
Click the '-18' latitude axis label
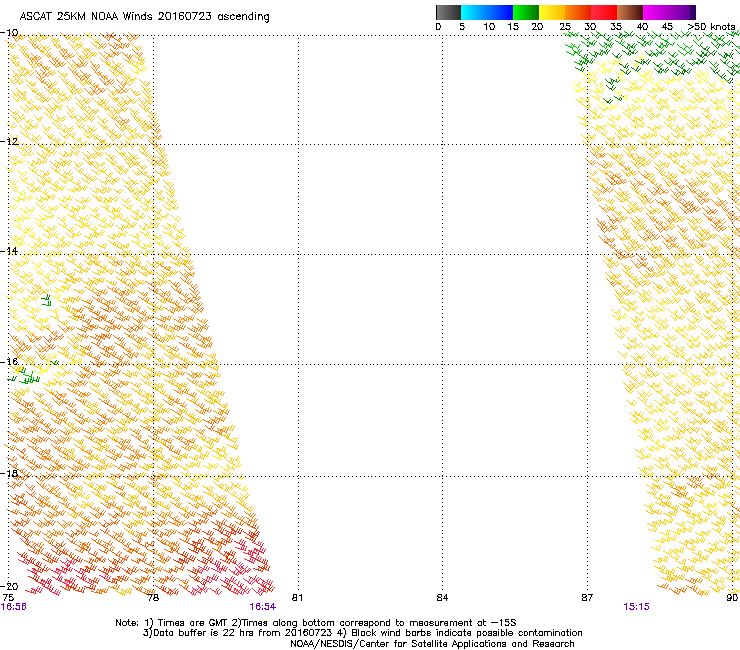pos(9,473)
